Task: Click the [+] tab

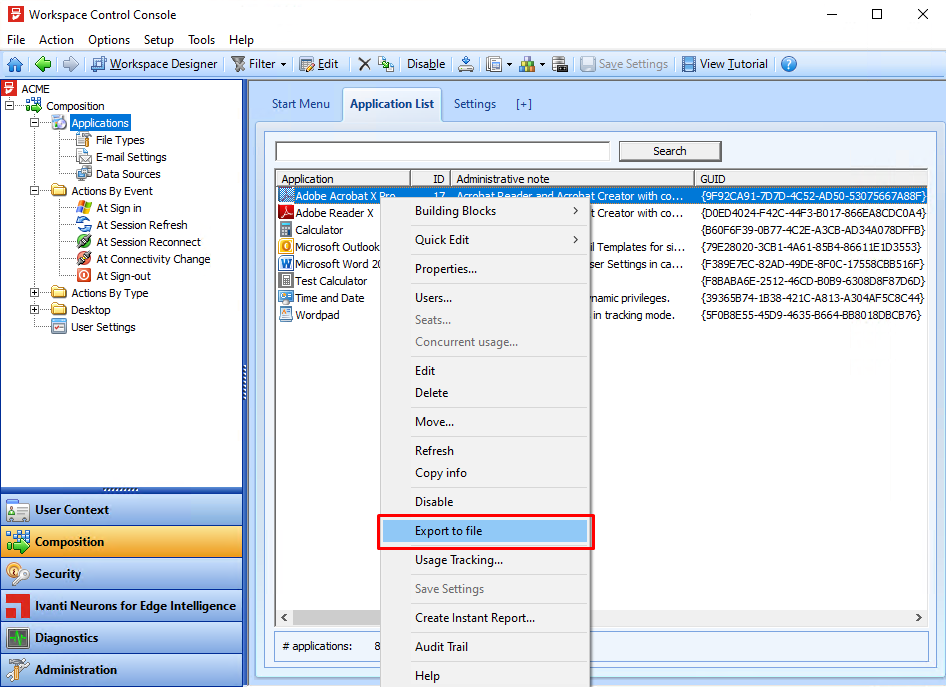Action: [524, 104]
